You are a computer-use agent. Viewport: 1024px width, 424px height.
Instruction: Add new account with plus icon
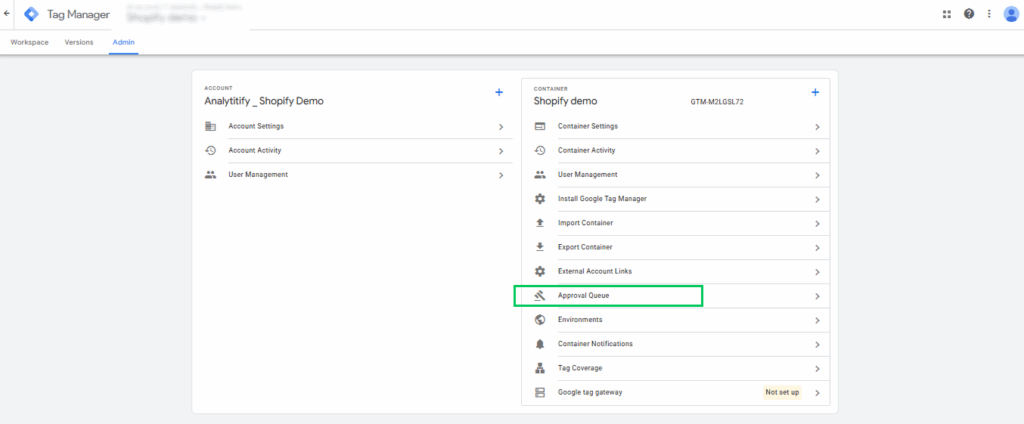pyautogui.click(x=499, y=93)
